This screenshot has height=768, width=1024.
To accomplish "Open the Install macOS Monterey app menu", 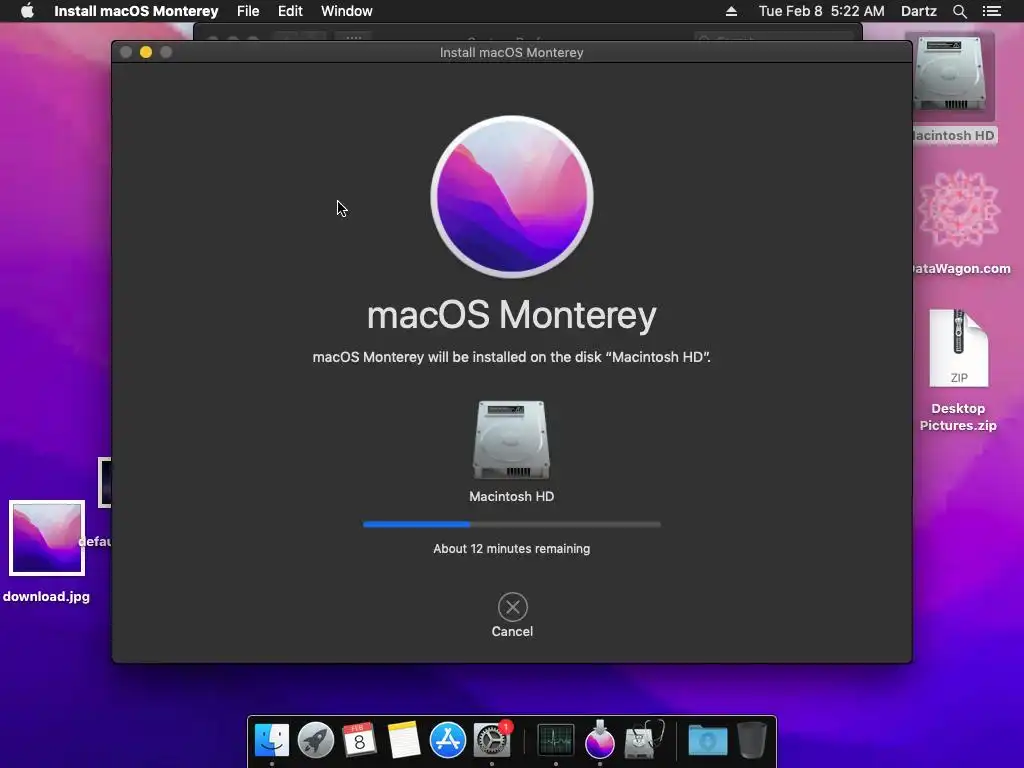I will point(136,11).
